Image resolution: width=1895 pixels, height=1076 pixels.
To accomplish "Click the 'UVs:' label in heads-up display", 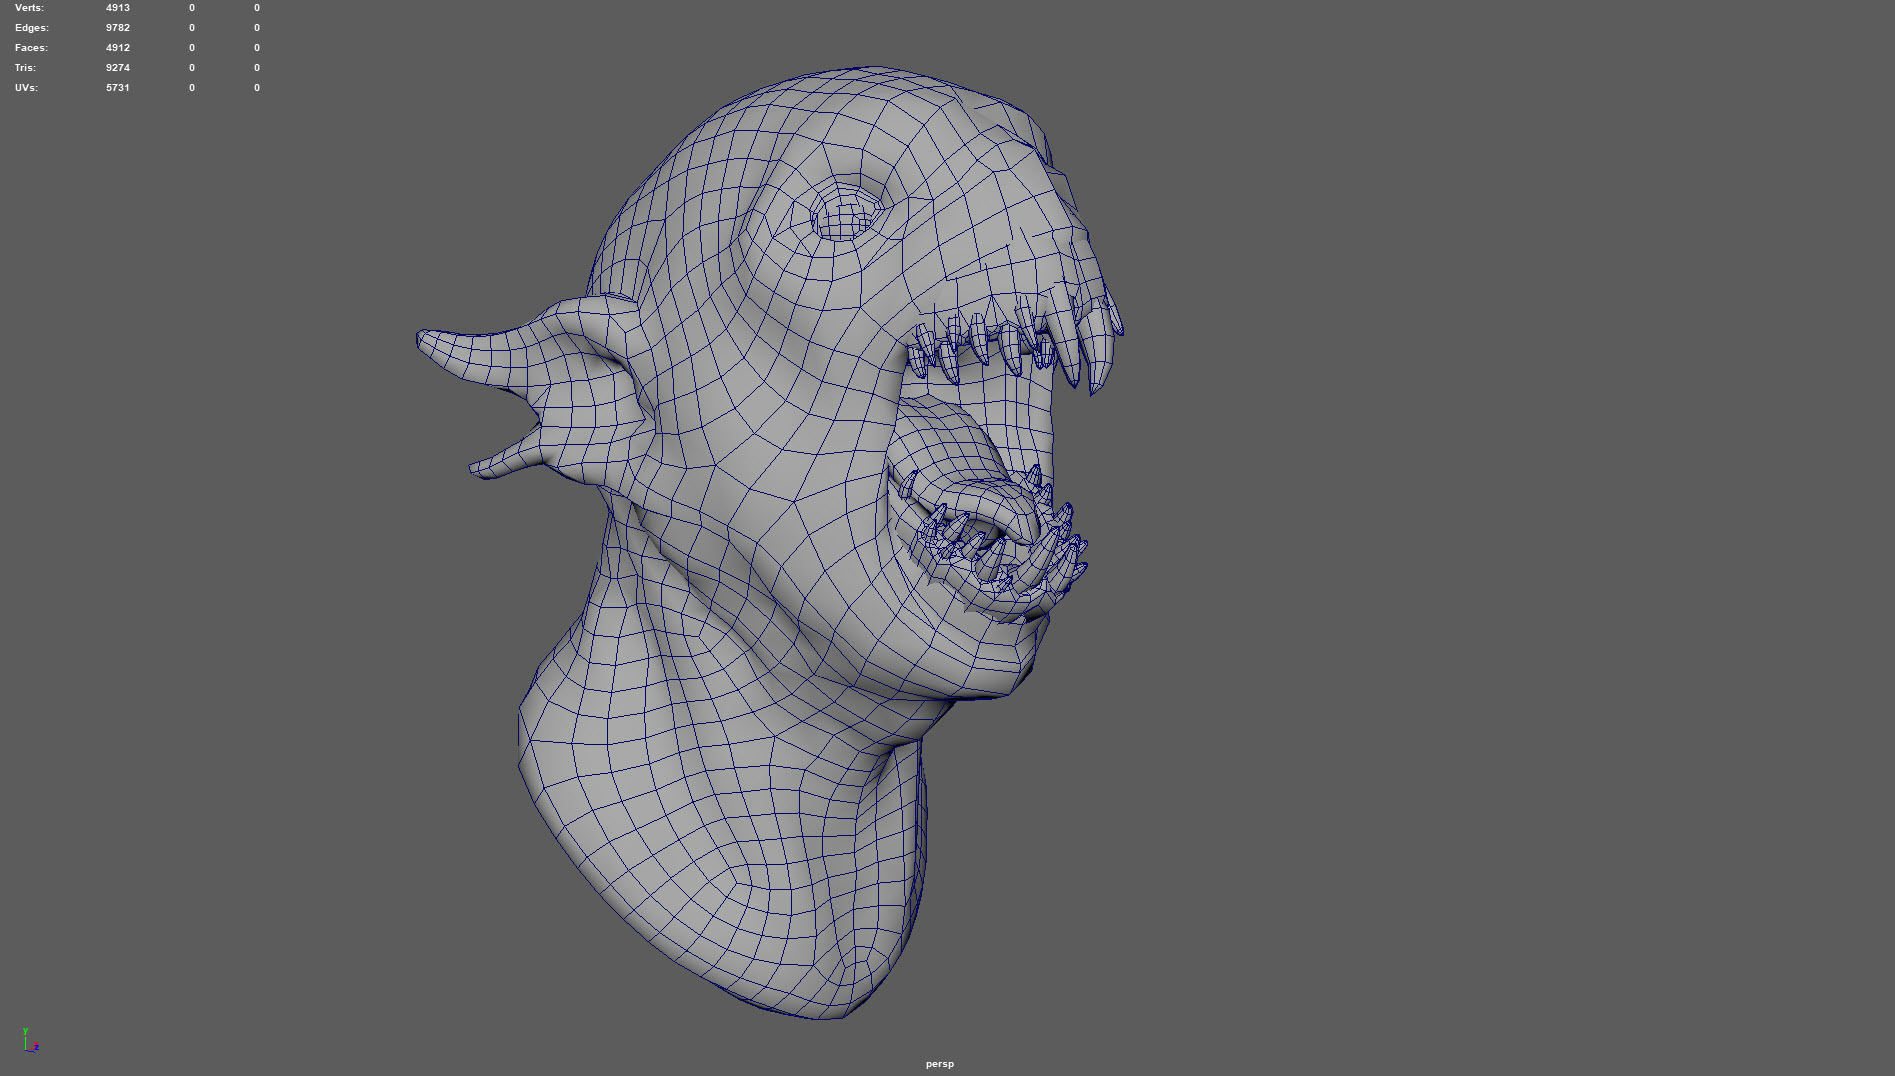I will 26,88.
